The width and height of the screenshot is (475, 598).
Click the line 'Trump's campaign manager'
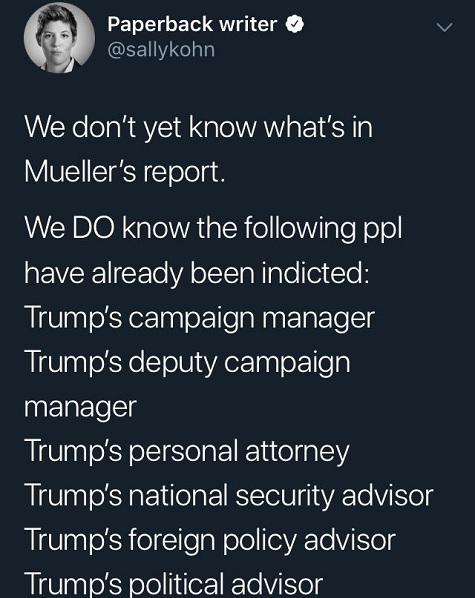200,318
